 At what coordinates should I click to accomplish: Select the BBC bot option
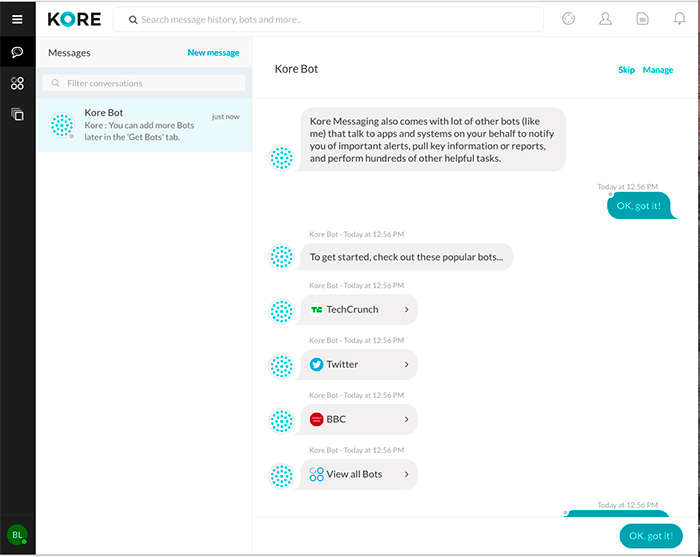coord(359,419)
